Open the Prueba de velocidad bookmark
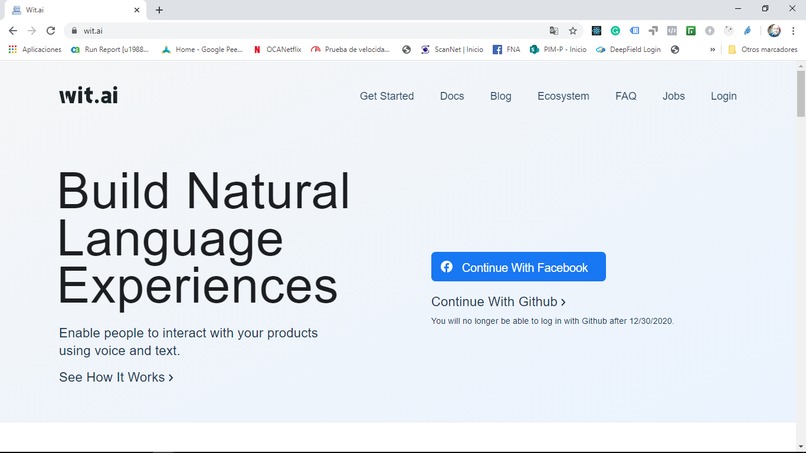Screen dimensions: 806x453 point(351,49)
